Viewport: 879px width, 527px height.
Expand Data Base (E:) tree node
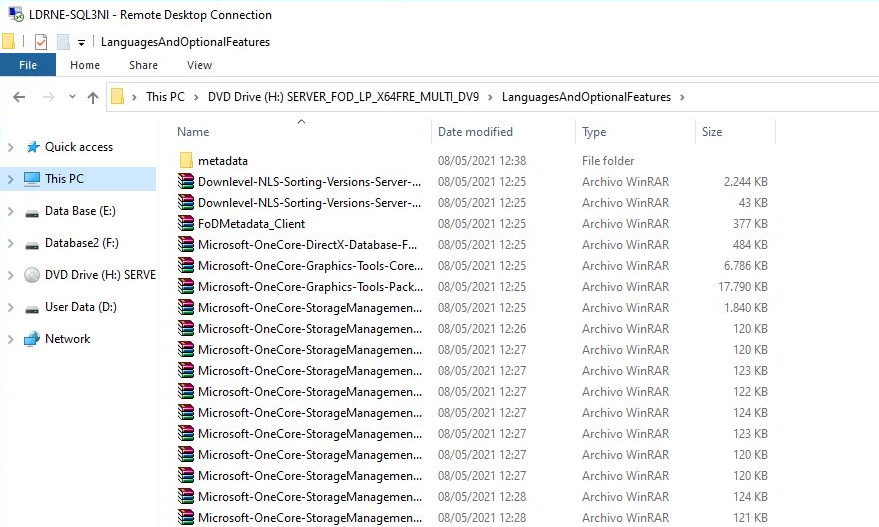[11, 211]
